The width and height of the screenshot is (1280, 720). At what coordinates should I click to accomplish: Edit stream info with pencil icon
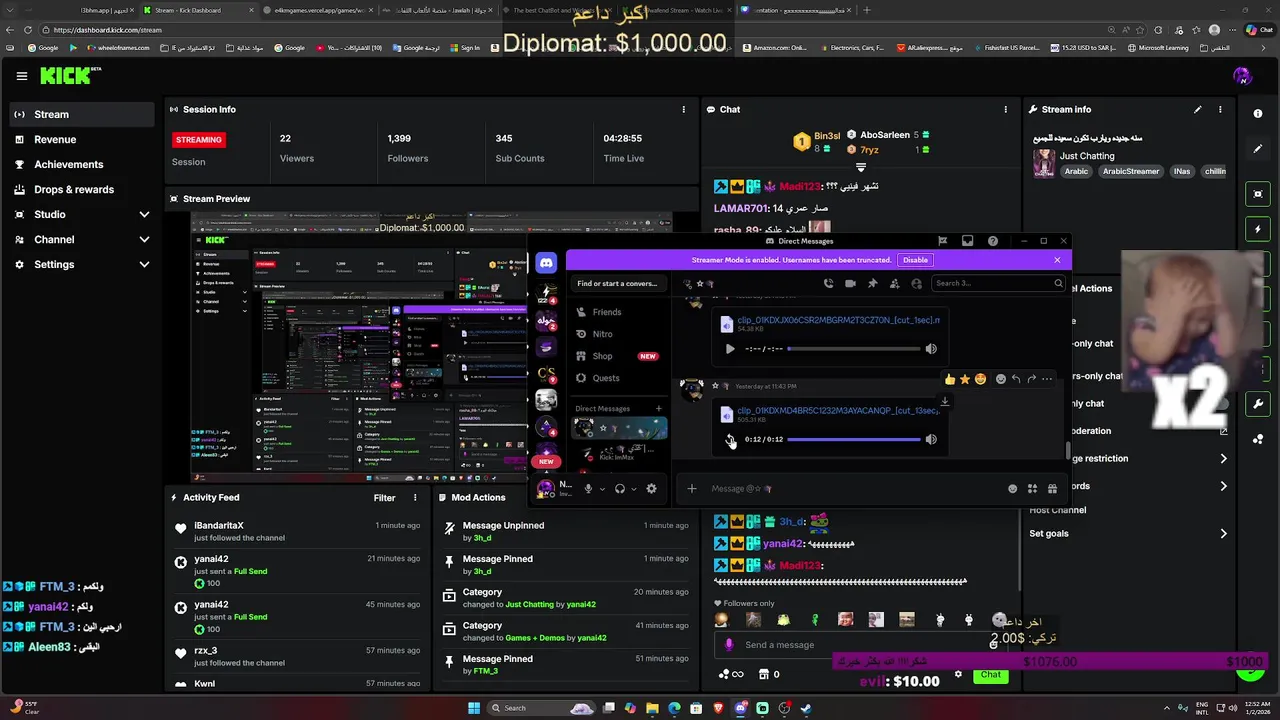click(1198, 109)
